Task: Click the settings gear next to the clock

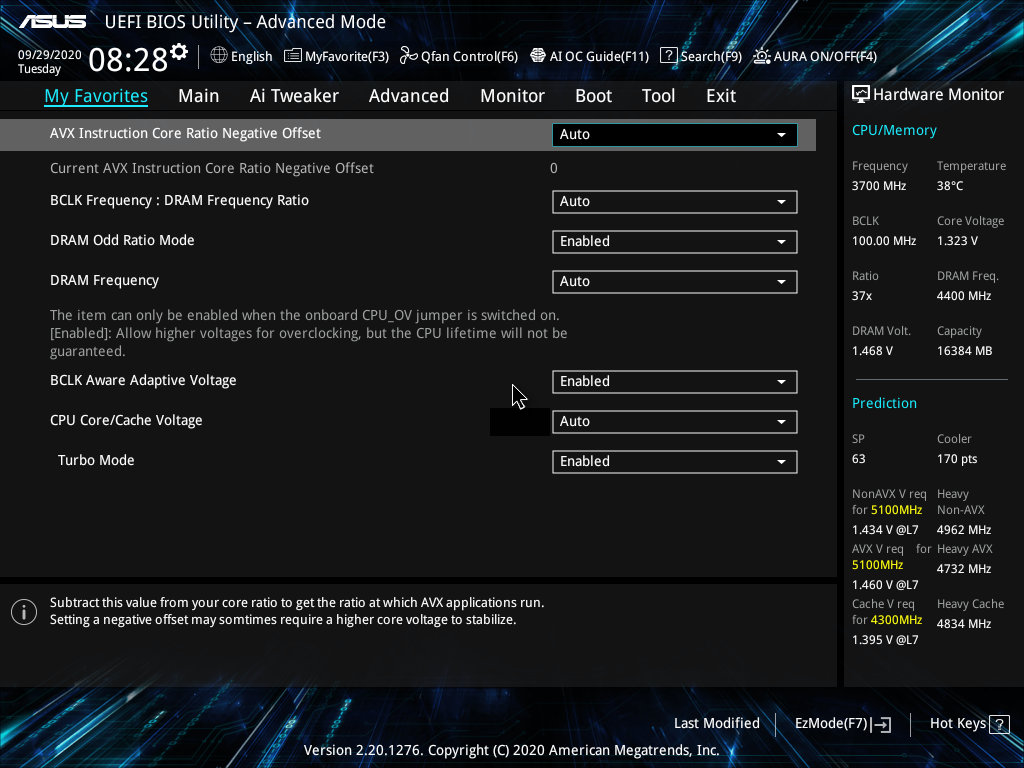Action: click(179, 52)
